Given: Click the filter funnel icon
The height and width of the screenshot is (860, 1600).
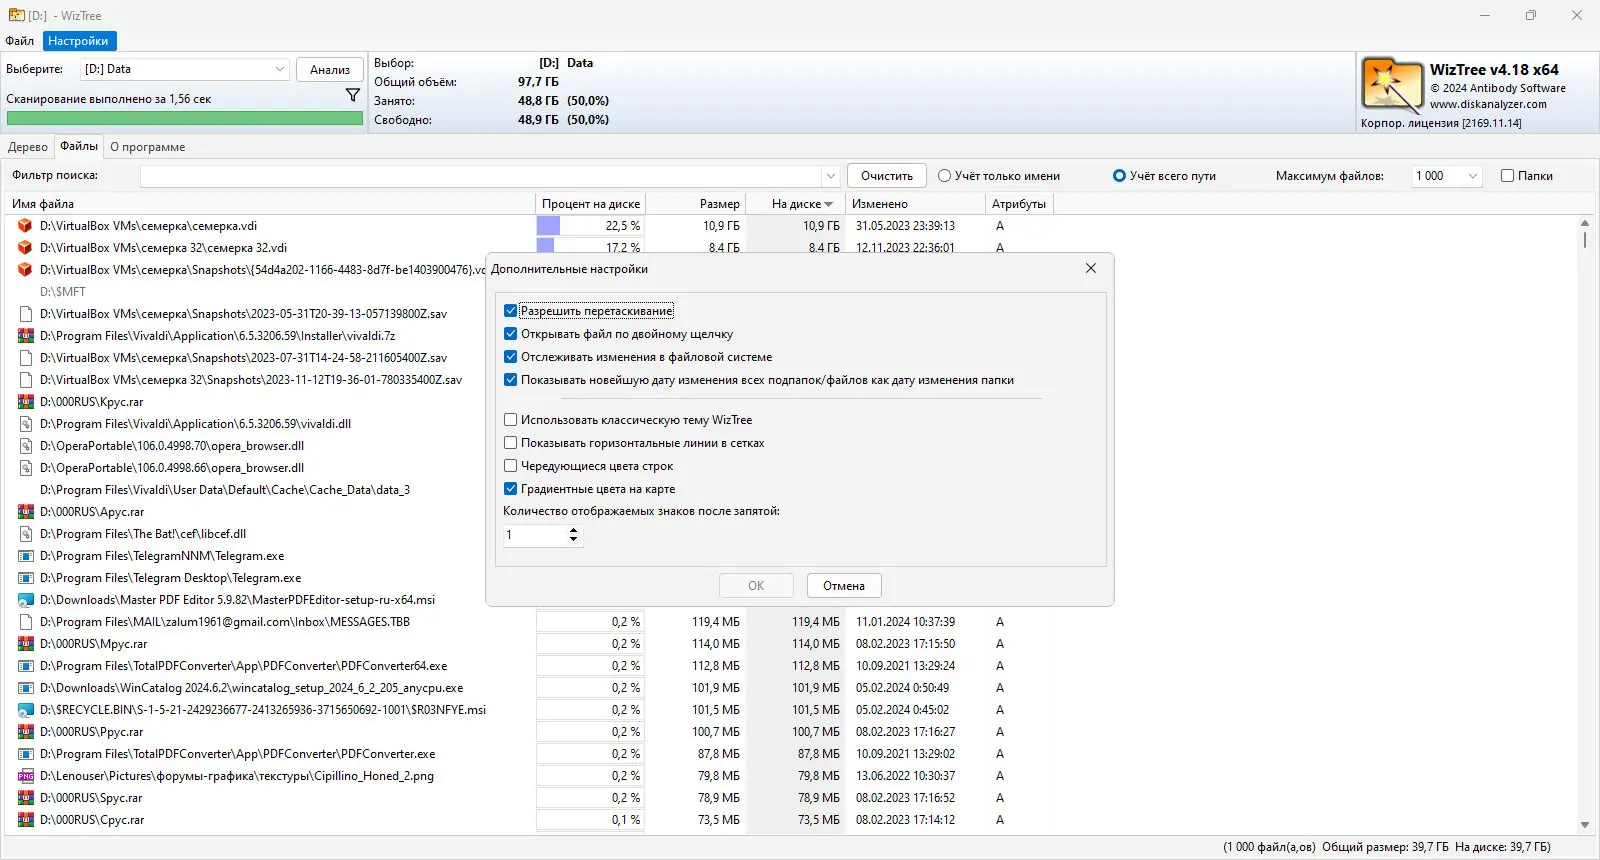Looking at the screenshot, I should (352, 95).
